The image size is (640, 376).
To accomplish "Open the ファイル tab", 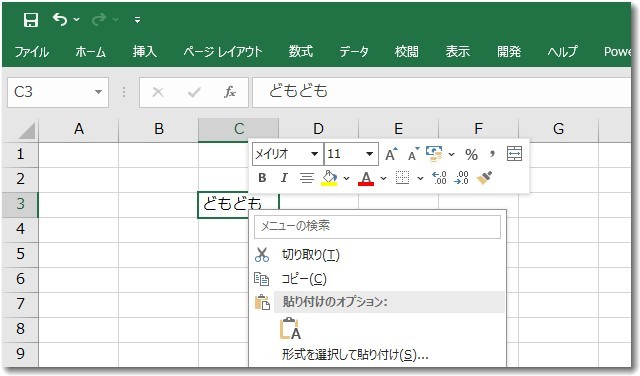I will pos(32,52).
